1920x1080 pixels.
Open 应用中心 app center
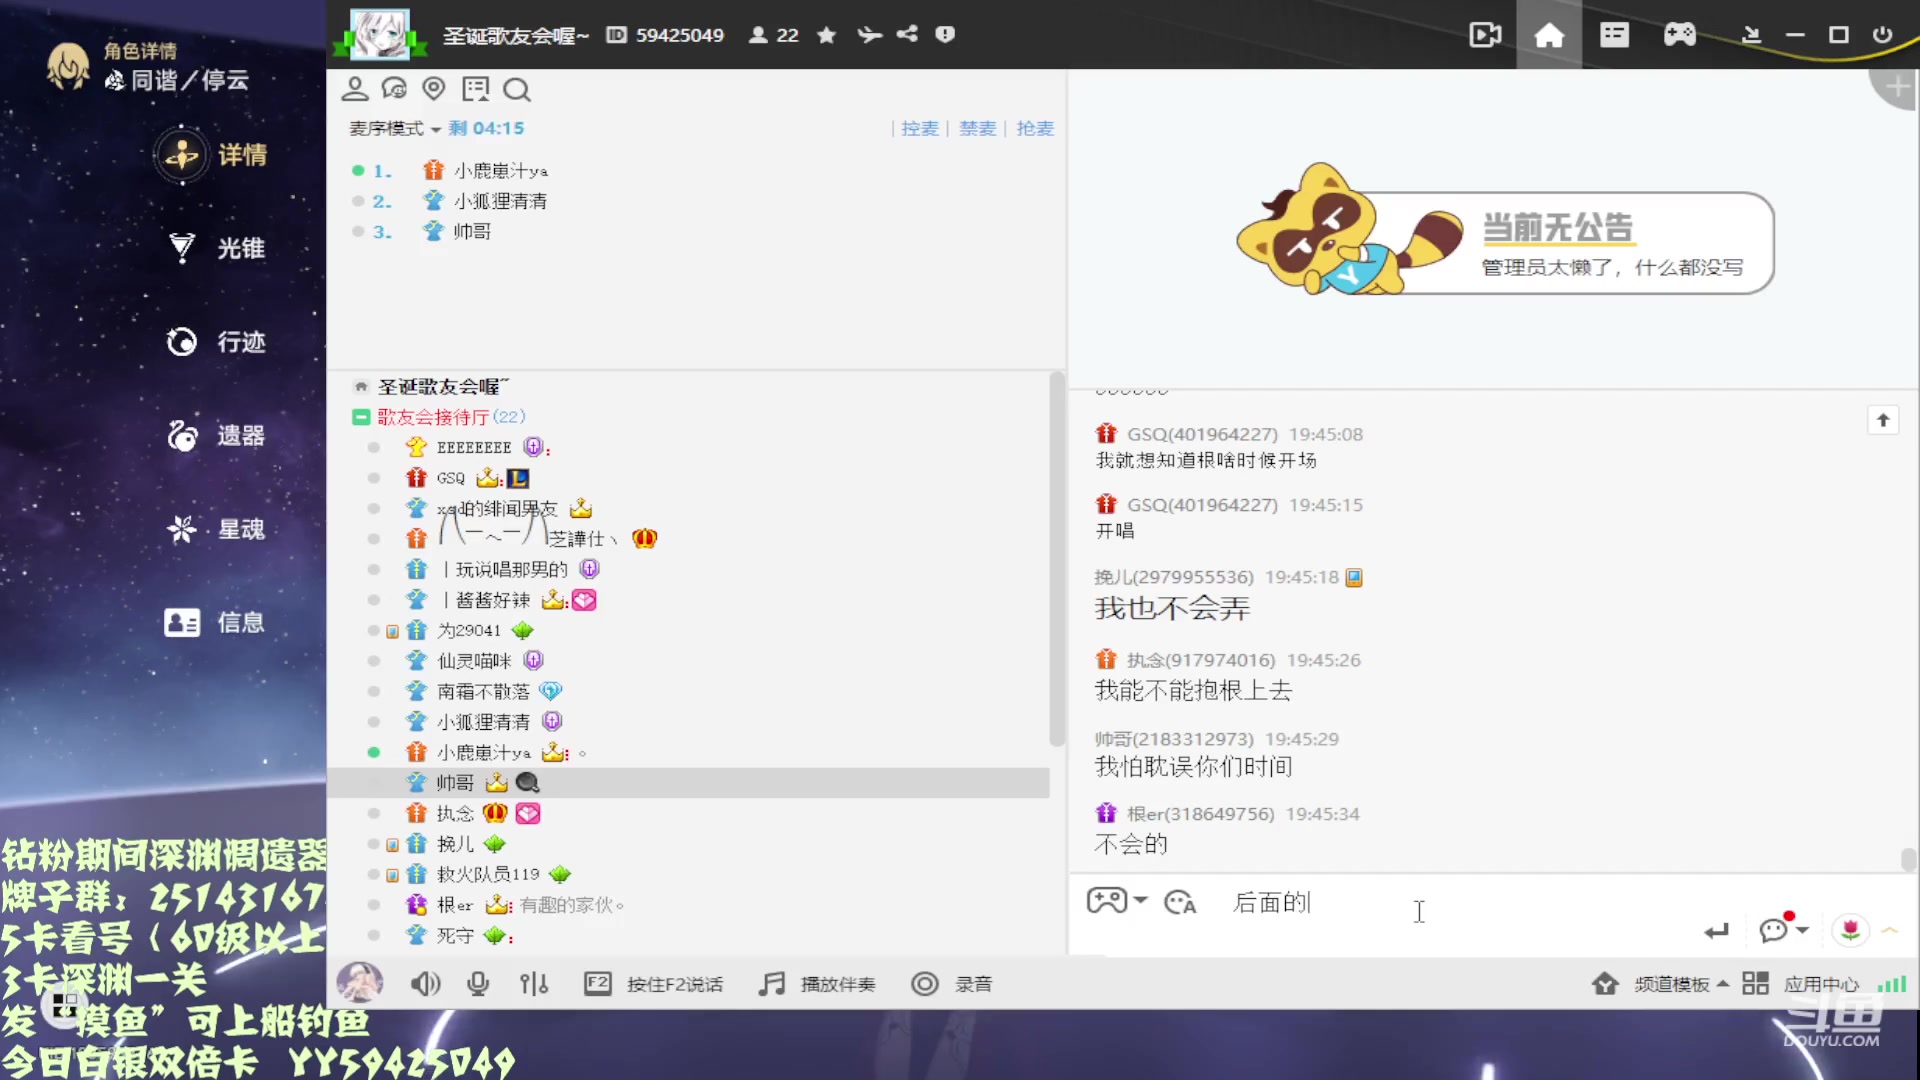(x=1800, y=984)
